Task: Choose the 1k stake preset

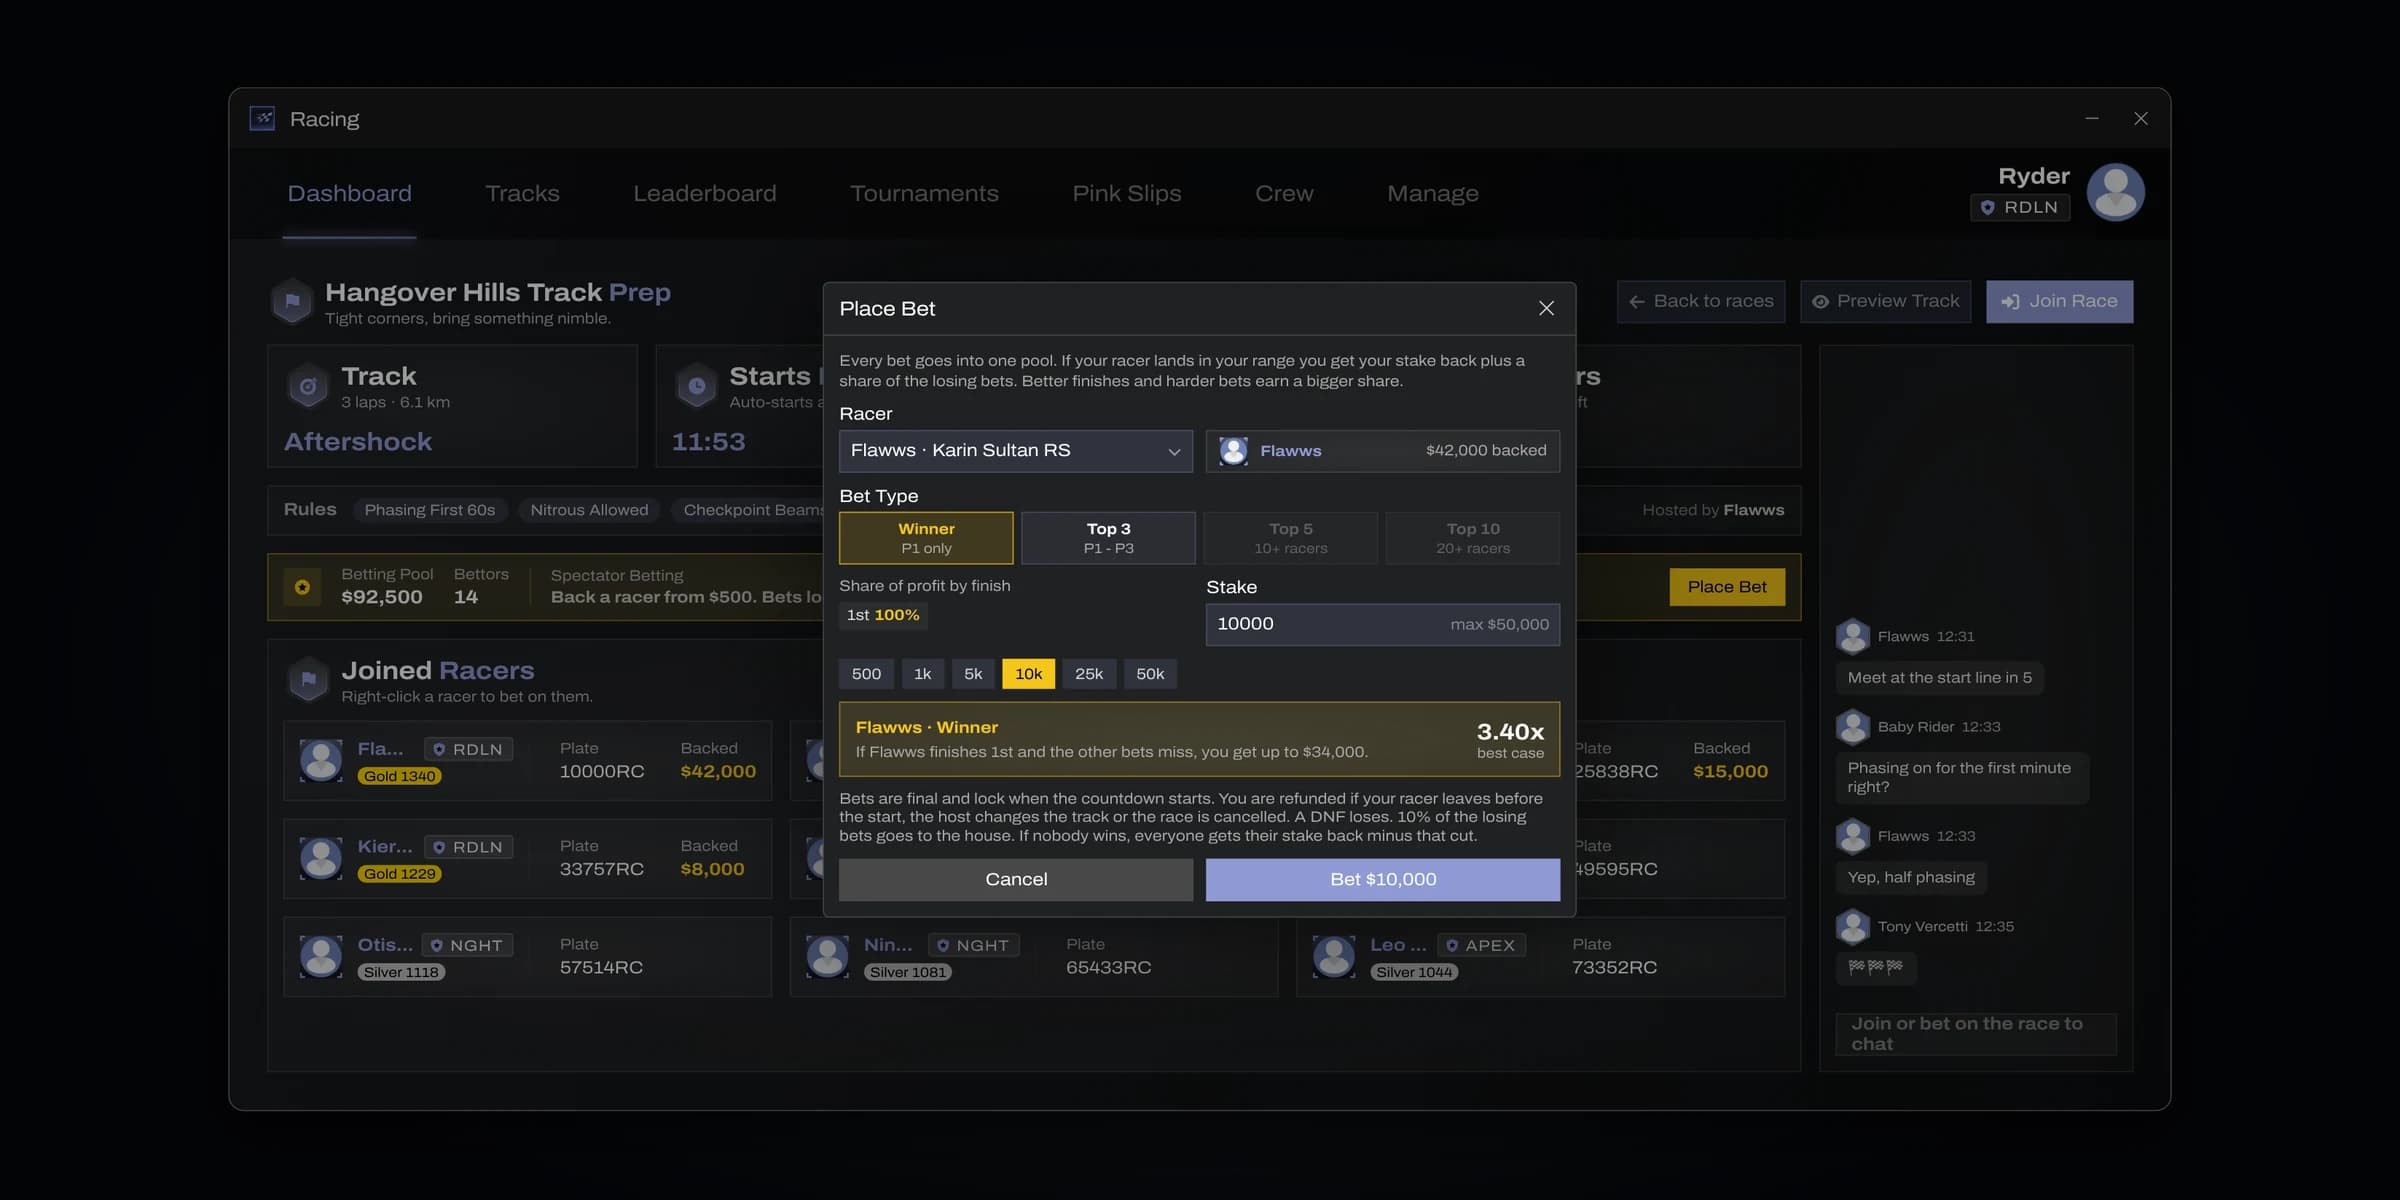Action: point(922,674)
